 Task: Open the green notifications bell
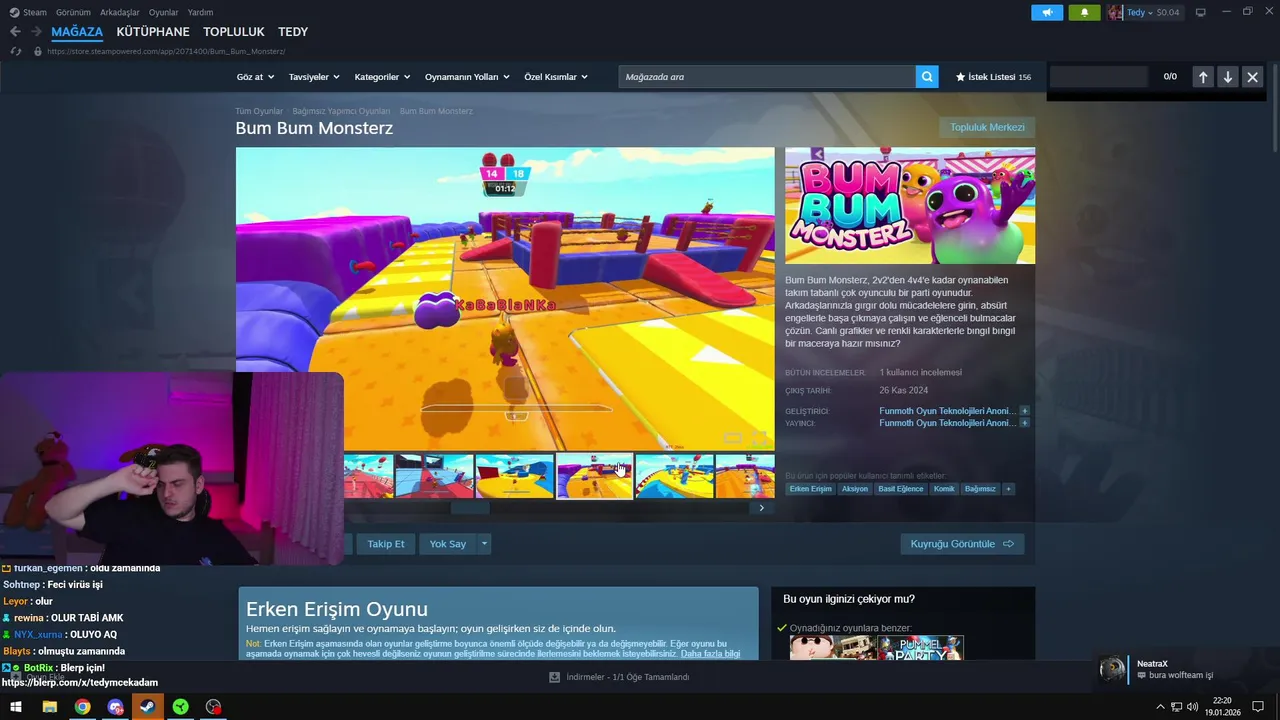click(x=1084, y=12)
